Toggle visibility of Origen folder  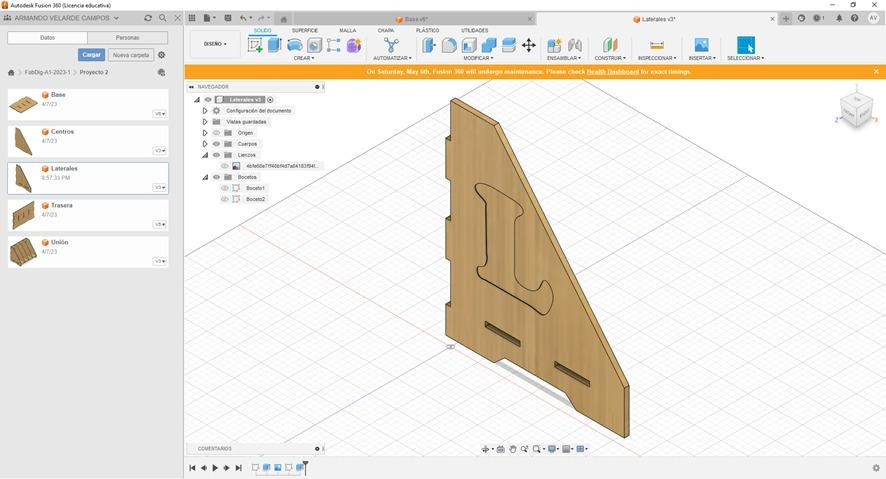coord(216,133)
